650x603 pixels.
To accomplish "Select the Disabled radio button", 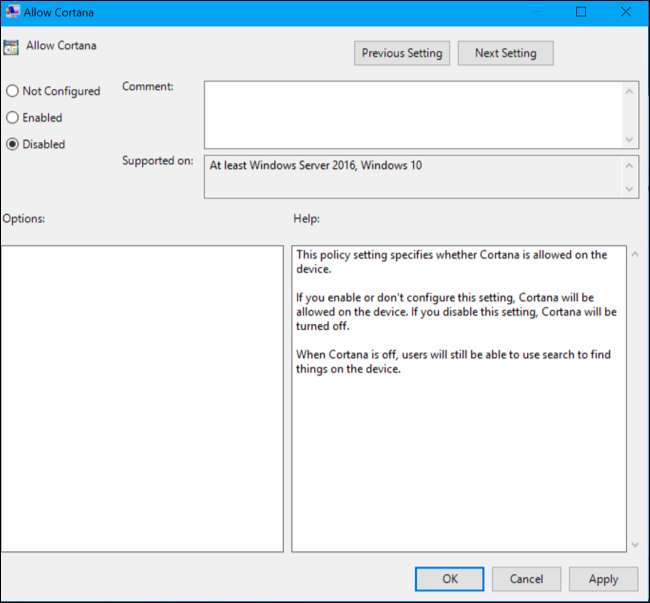I will coord(12,144).
